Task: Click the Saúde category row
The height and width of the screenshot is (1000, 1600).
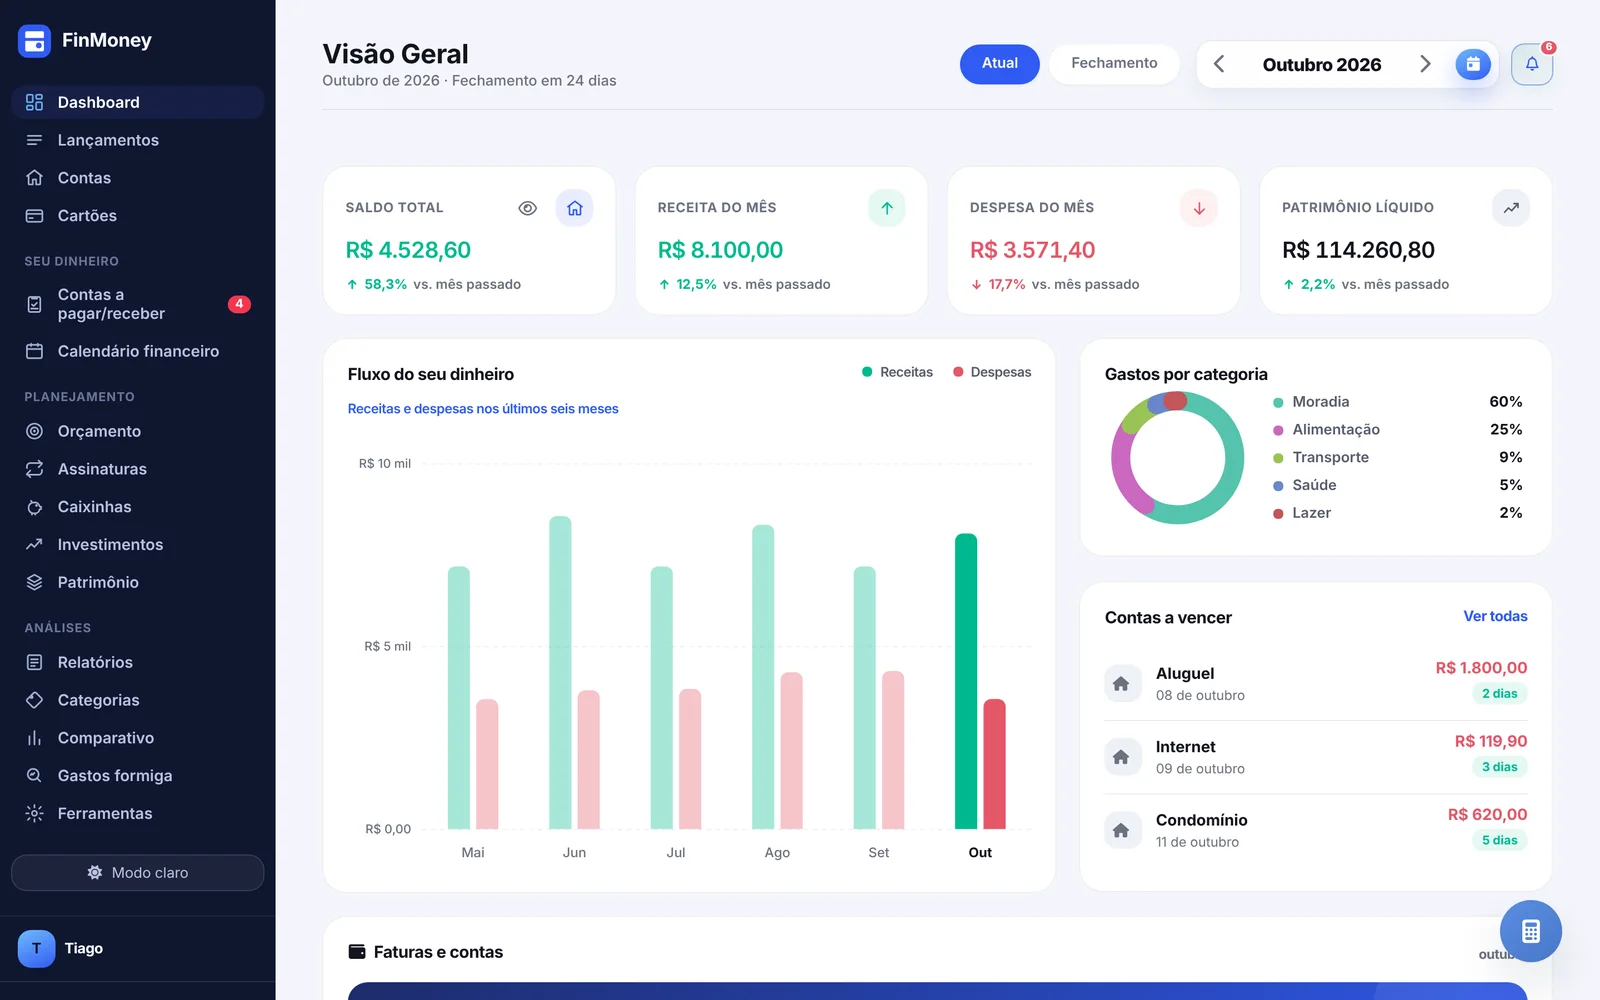Action: (x=1397, y=485)
